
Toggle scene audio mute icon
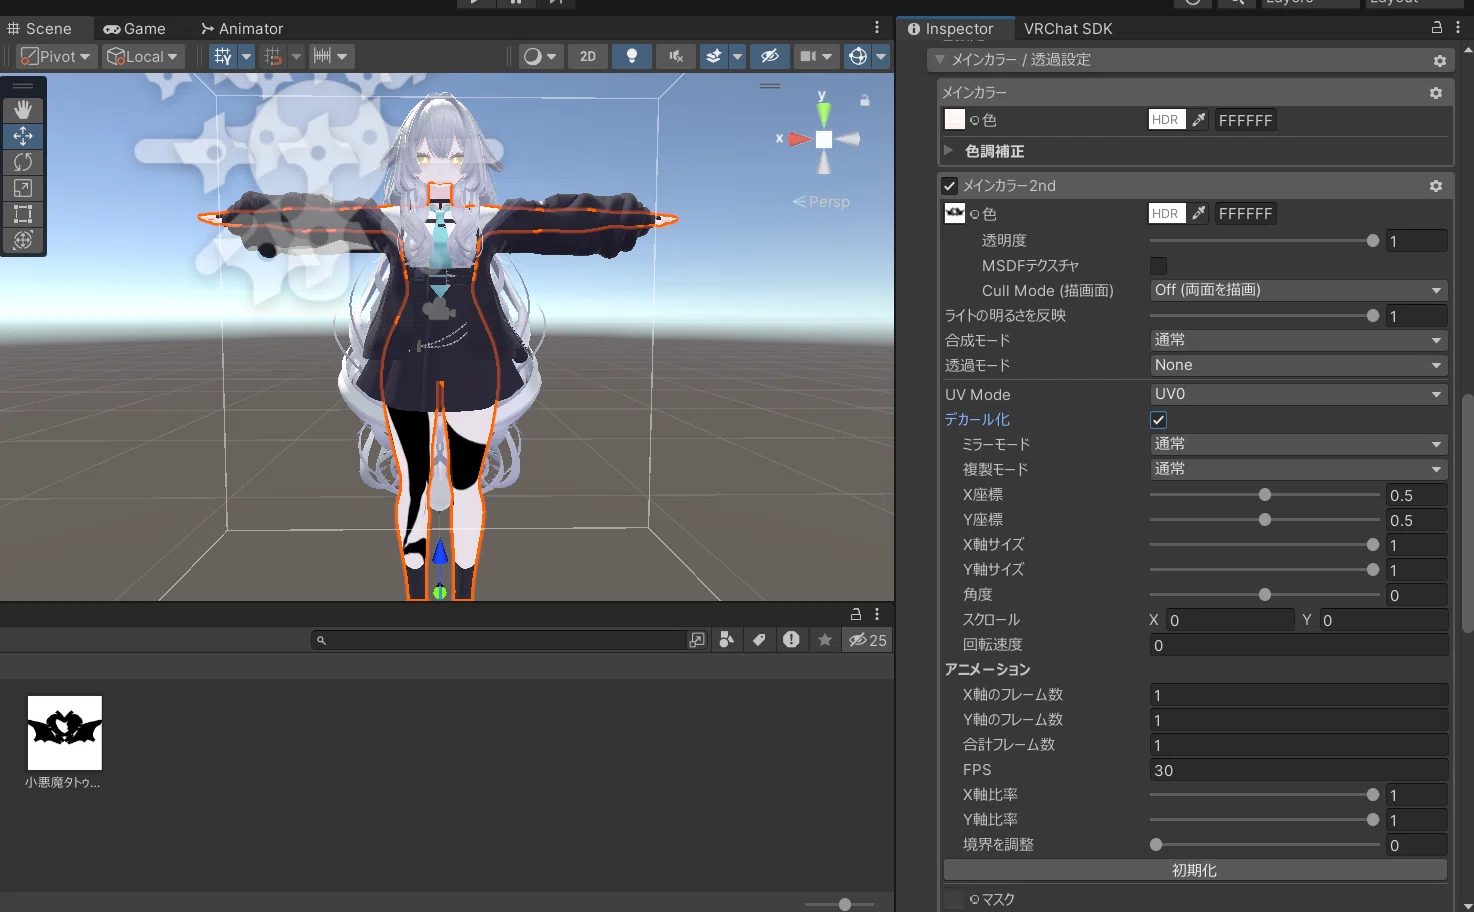click(x=676, y=56)
